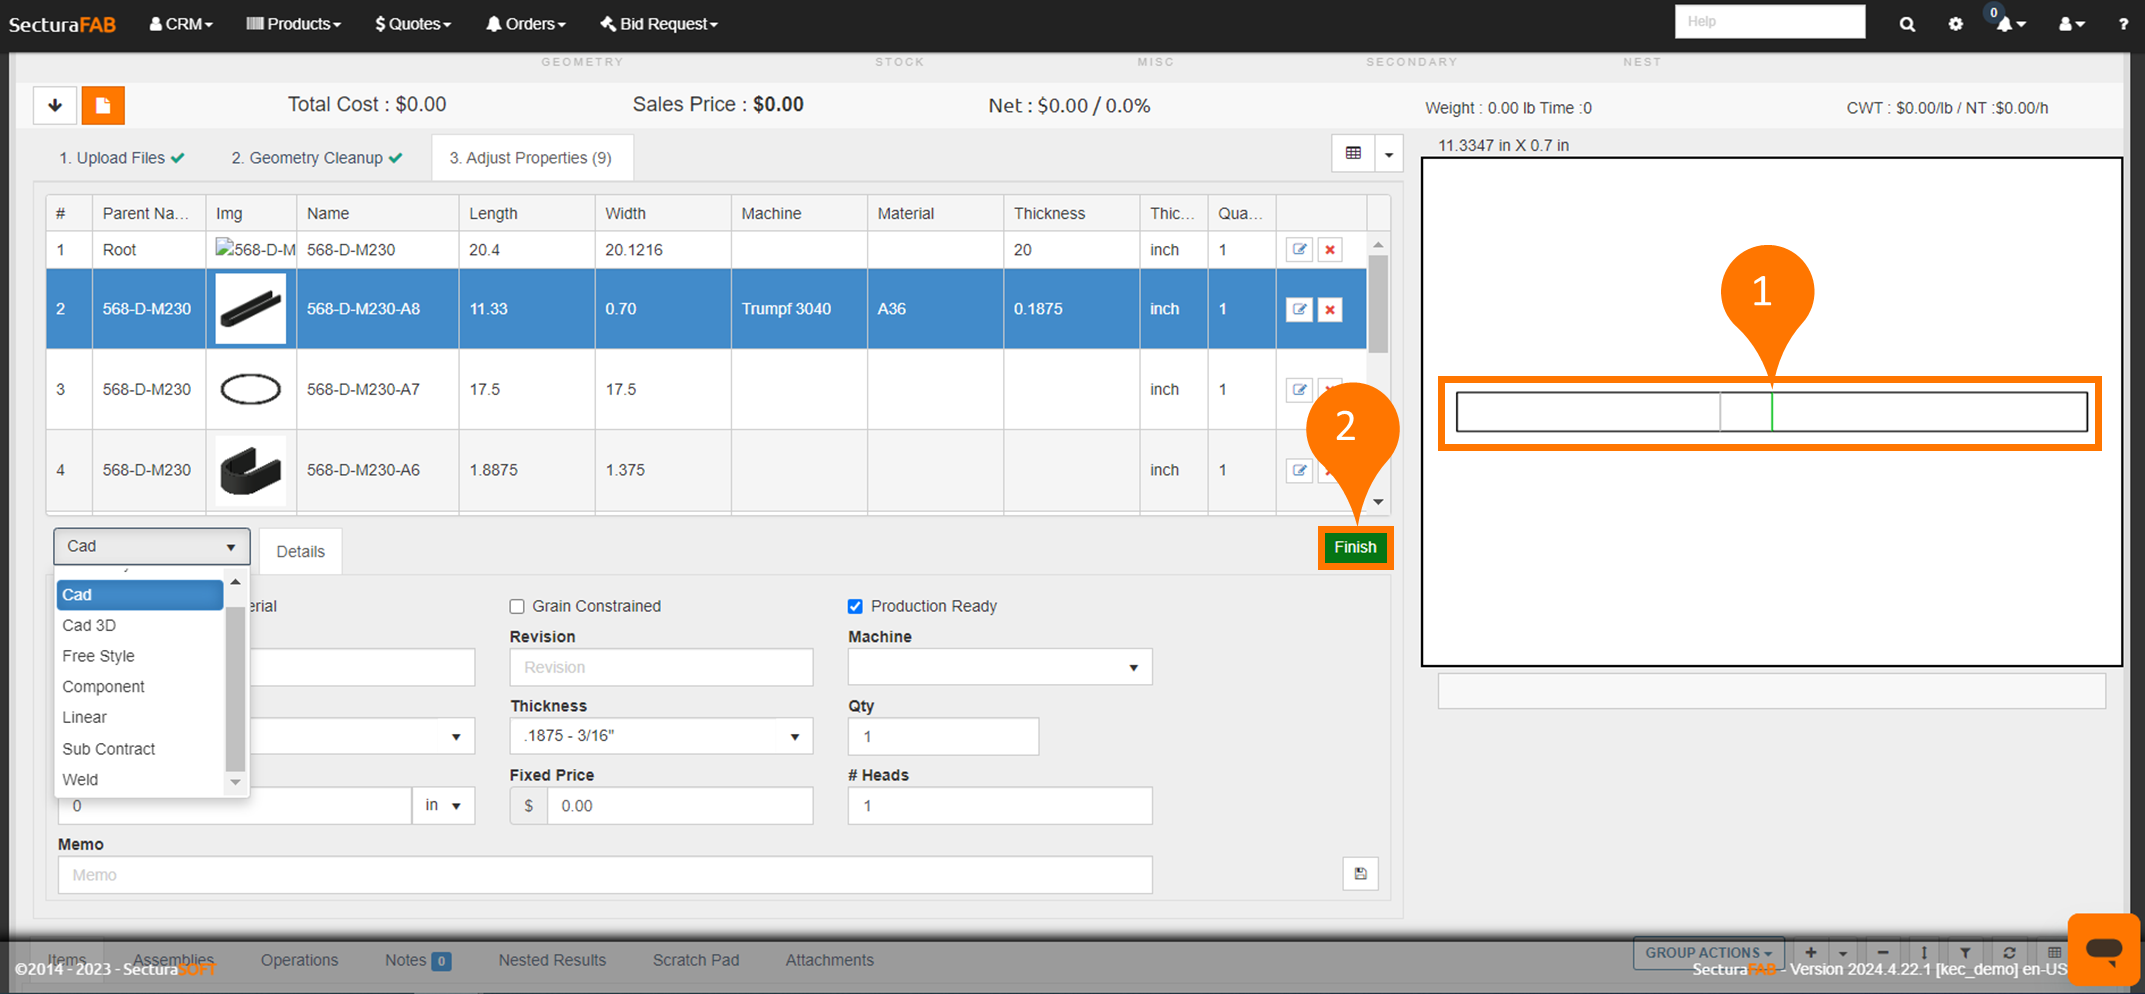Open the Details tab button
The height and width of the screenshot is (994, 2145).
(300, 551)
